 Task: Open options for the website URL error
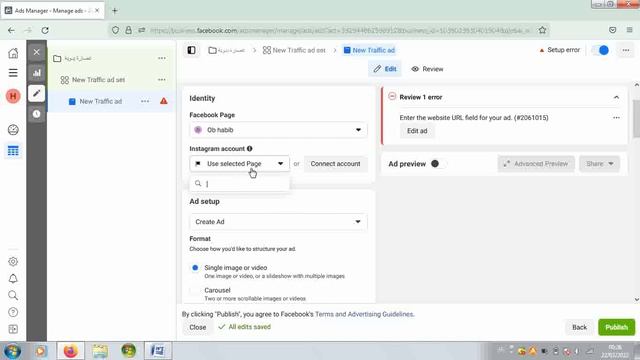pyautogui.click(x=616, y=118)
